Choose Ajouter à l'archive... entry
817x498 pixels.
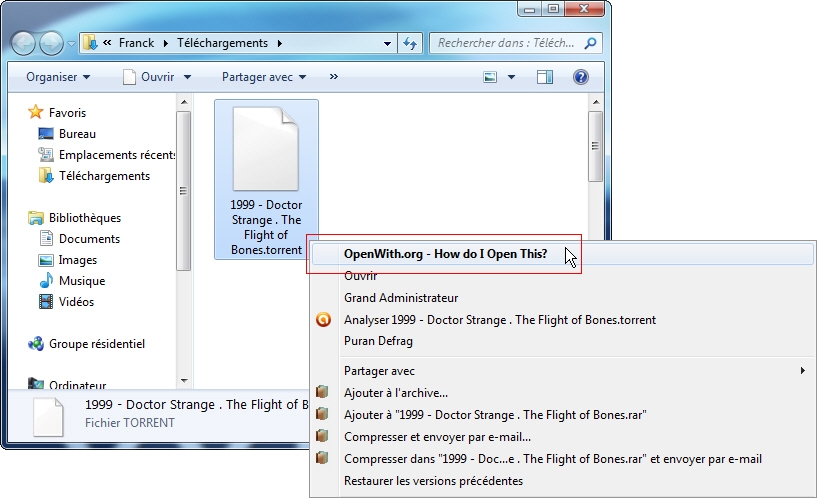click(396, 393)
